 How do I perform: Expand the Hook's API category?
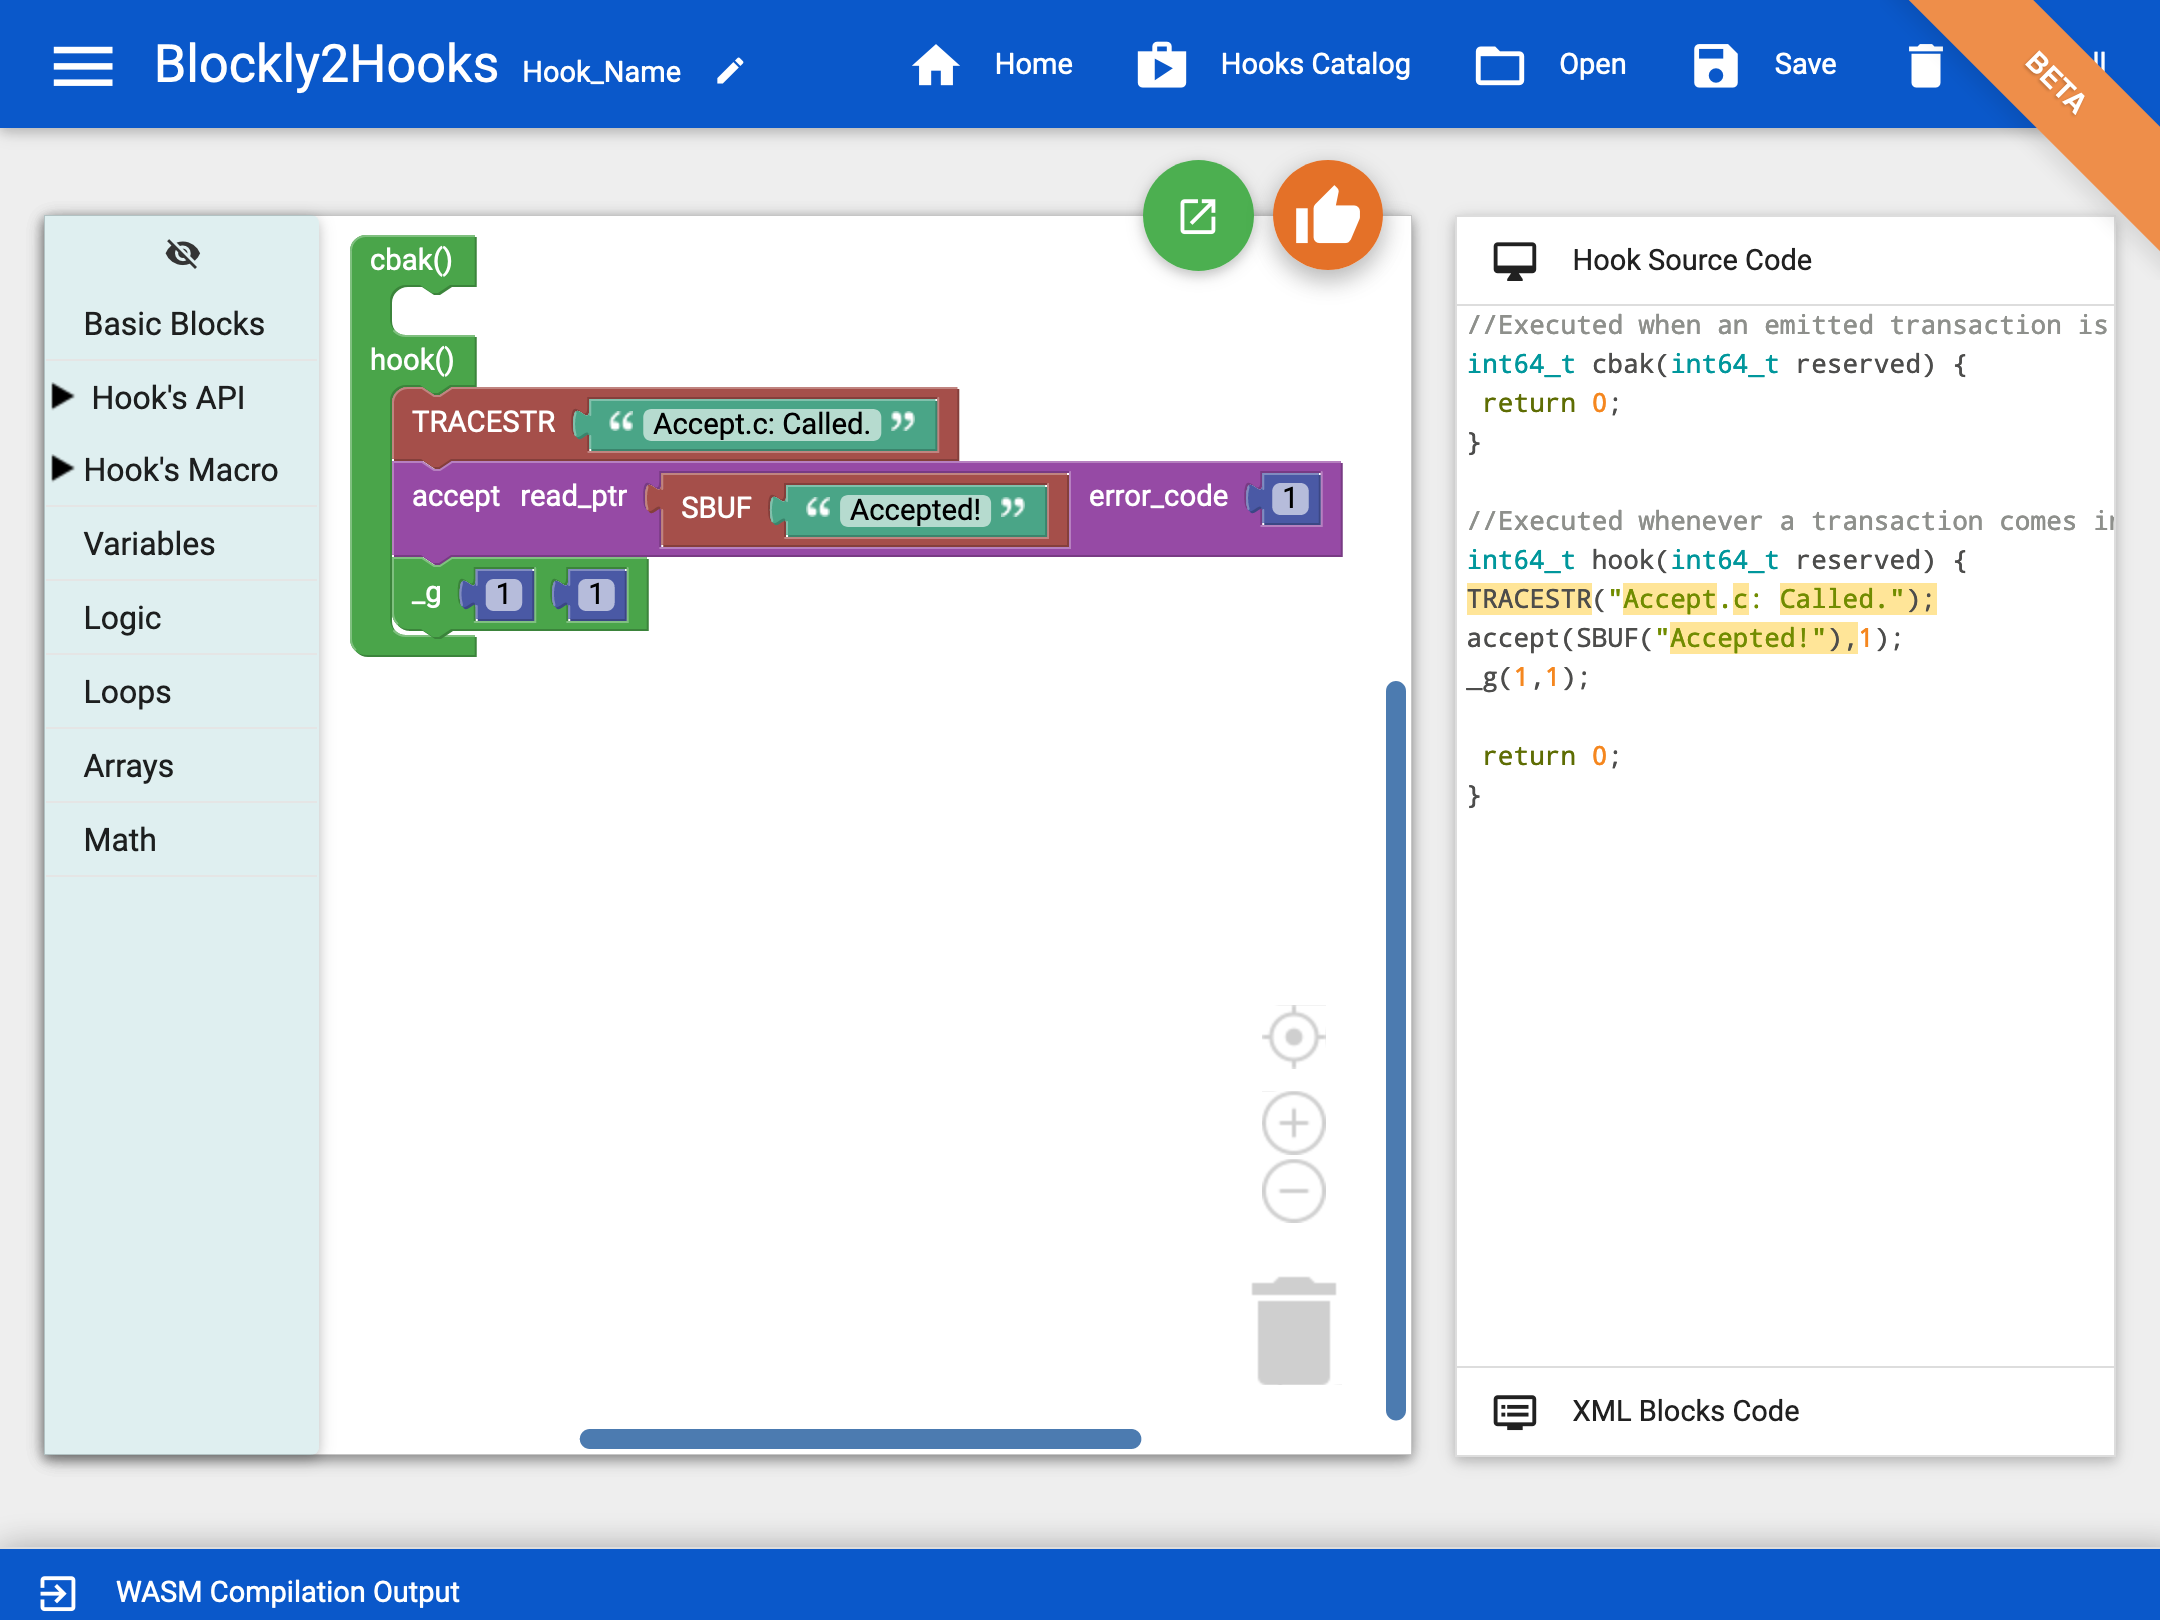point(166,398)
